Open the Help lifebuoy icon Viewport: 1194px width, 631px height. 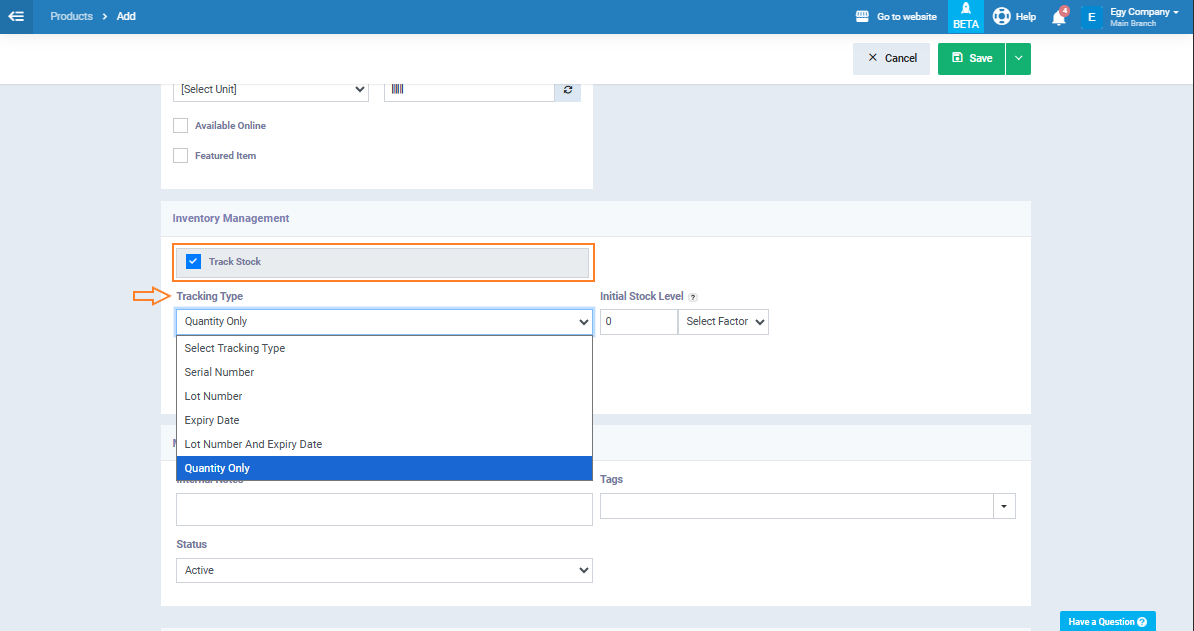click(1001, 17)
